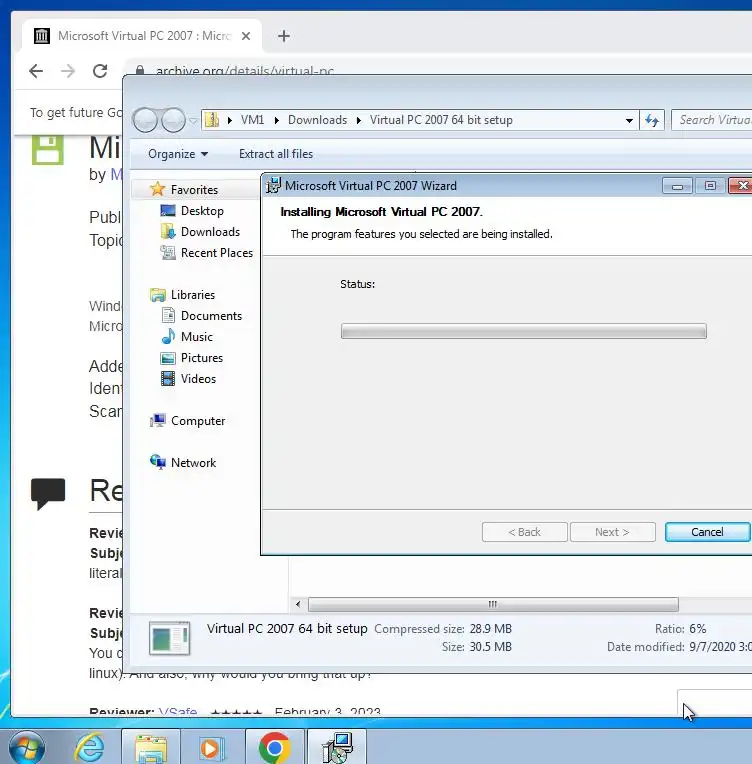Click Explorer forward navigation button
Image resolution: width=752 pixels, height=764 pixels.
click(174, 120)
